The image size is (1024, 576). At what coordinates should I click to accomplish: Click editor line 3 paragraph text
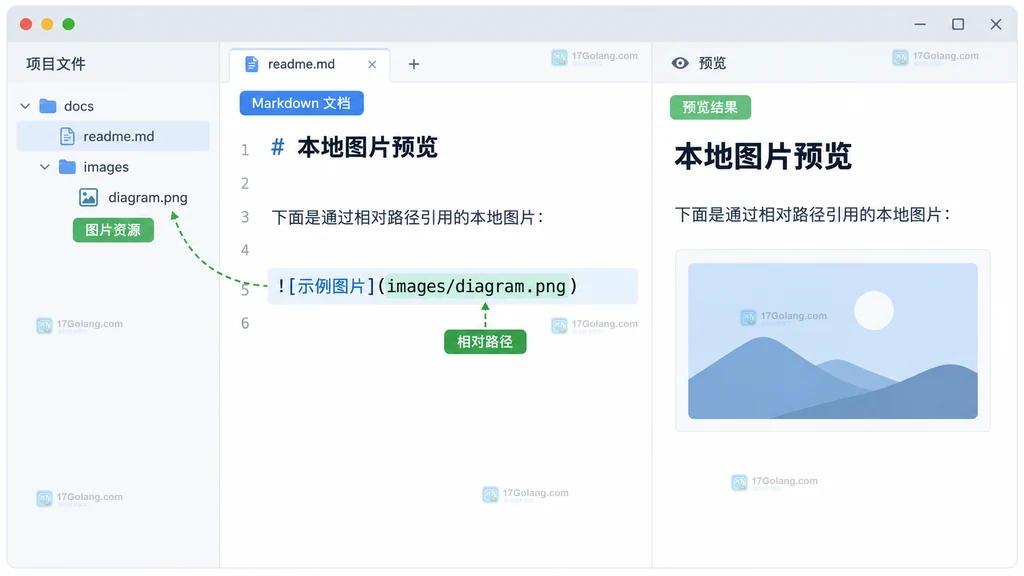(408, 217)
